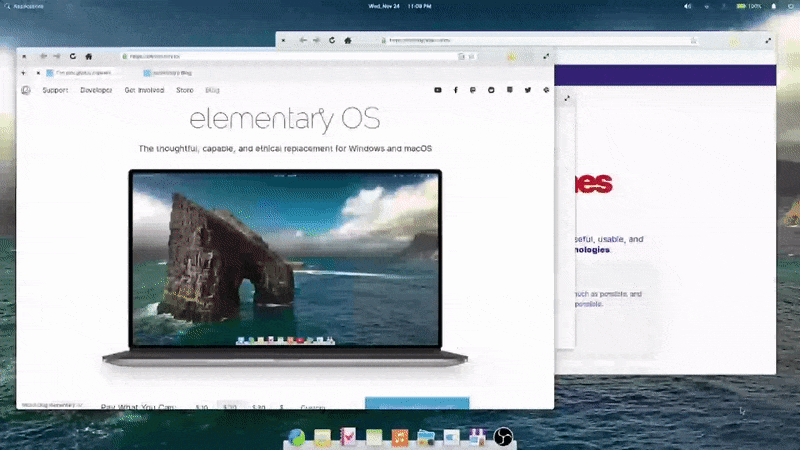Switch to the elementary Blog tab
Viewport: 800px width, 450px height.
[172, 73]
